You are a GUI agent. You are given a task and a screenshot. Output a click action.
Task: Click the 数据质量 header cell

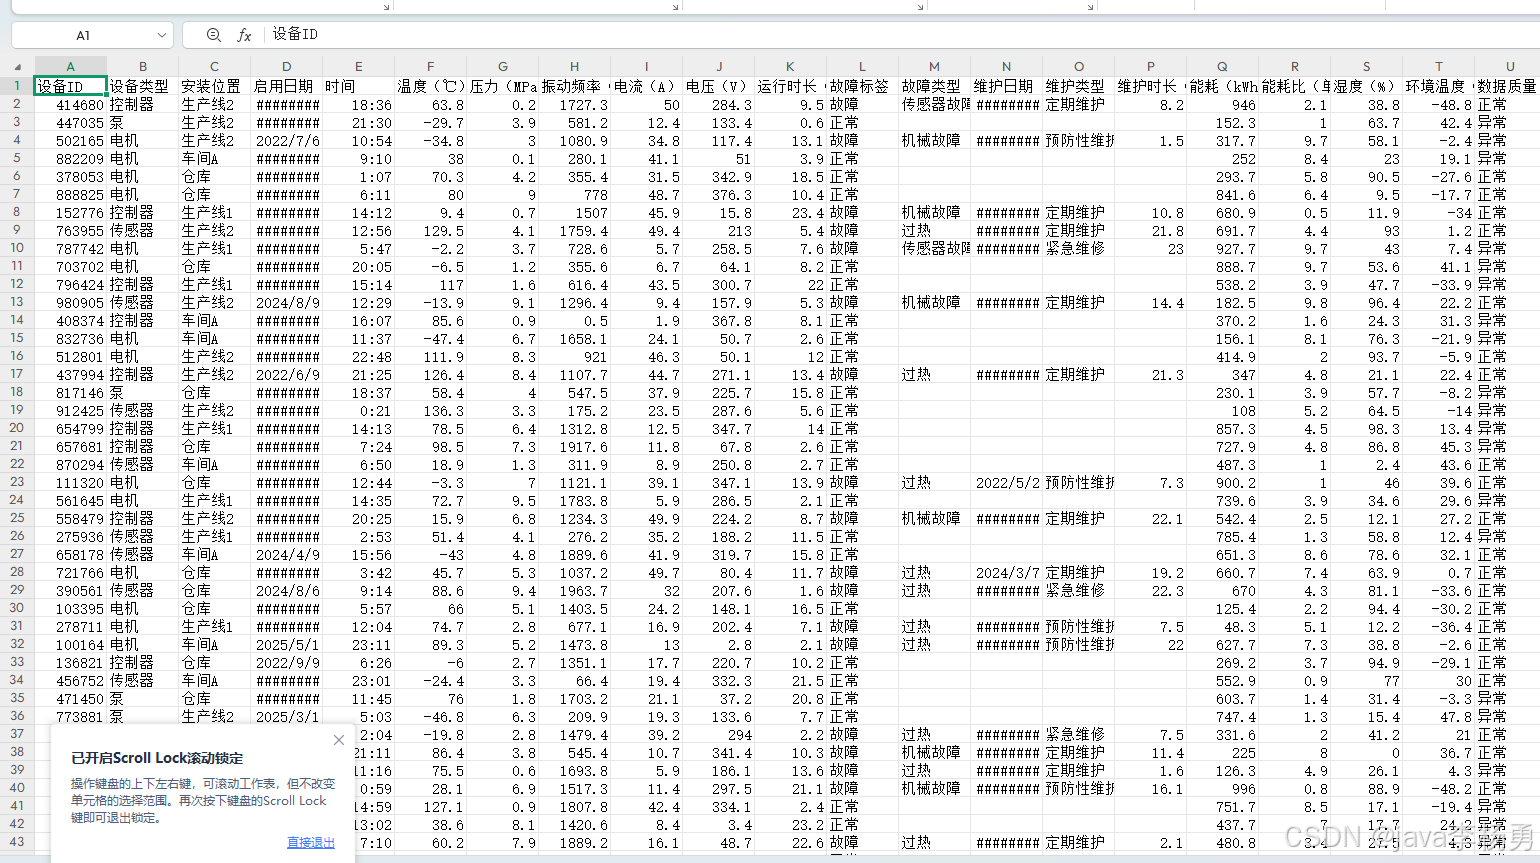coord(1510,86)
